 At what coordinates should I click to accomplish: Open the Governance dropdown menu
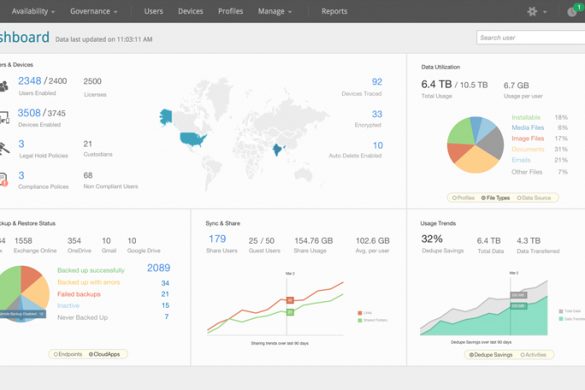coord(94,12)
